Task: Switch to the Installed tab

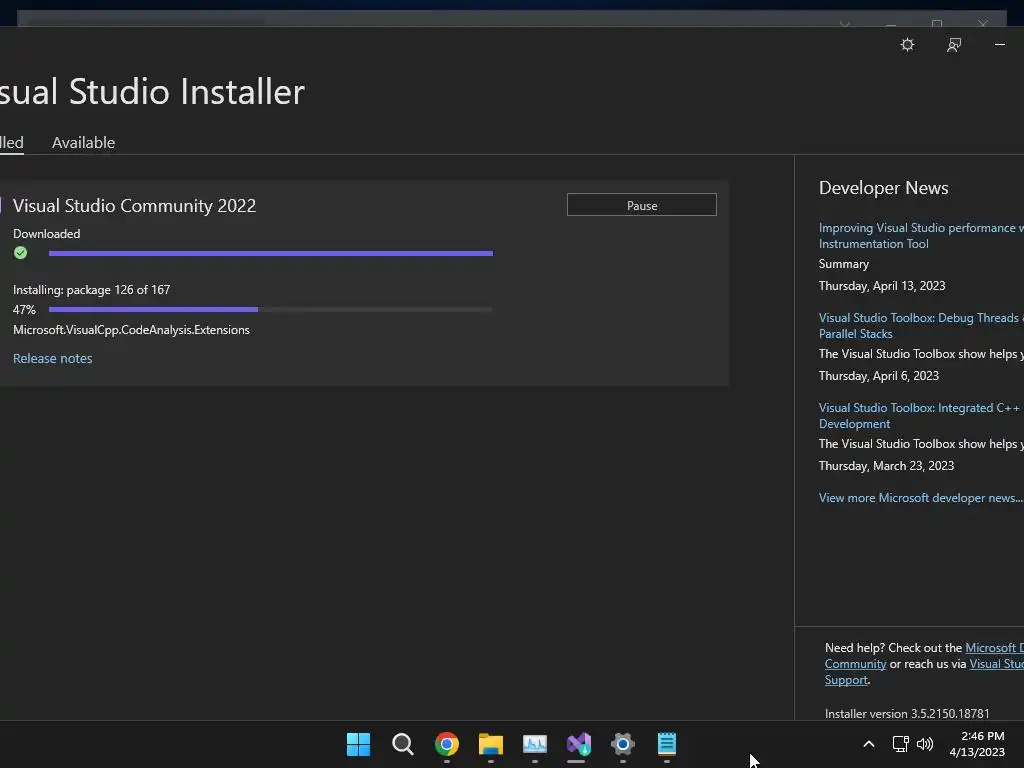Action: pos(11,142)
